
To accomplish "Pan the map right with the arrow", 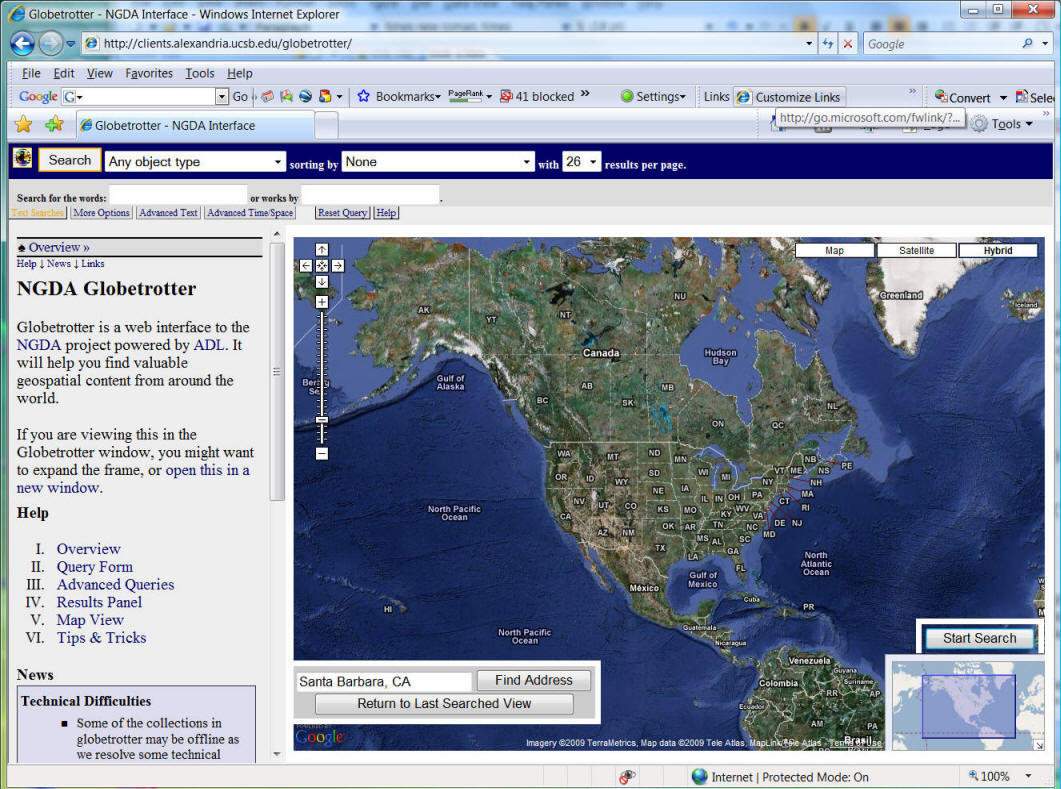I will pyautogui.click(x=338, y=266).
